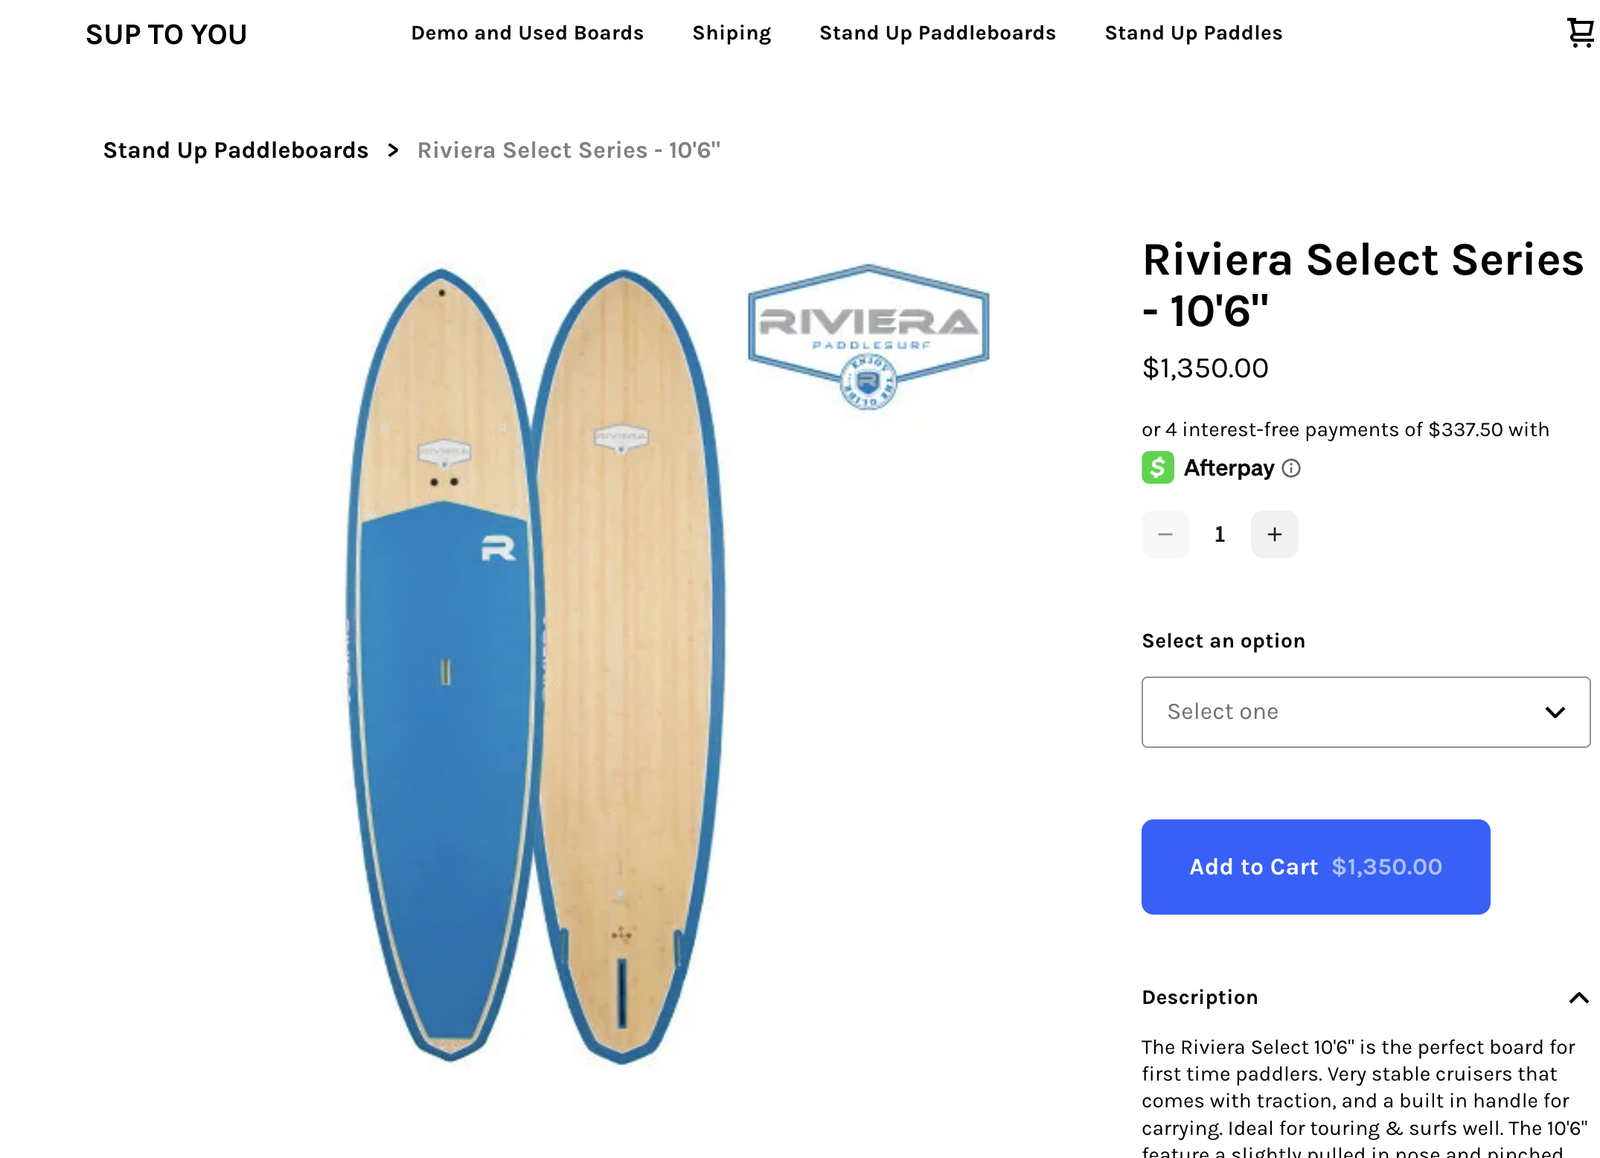Open Stand Up Paddleboards nav item

937,33
